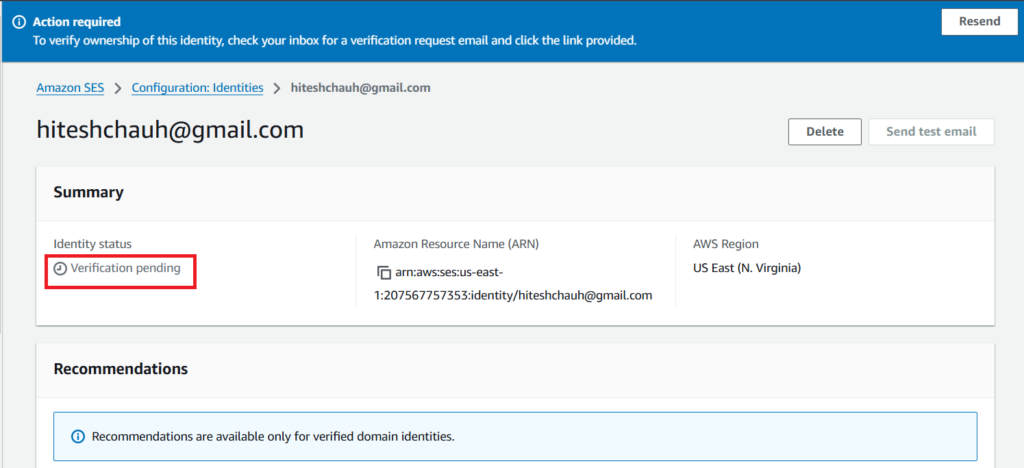Screen dimensions: 1024x468
Task: Delete the hiteshchauh@gmail.com identity
Action: point(825,132)
